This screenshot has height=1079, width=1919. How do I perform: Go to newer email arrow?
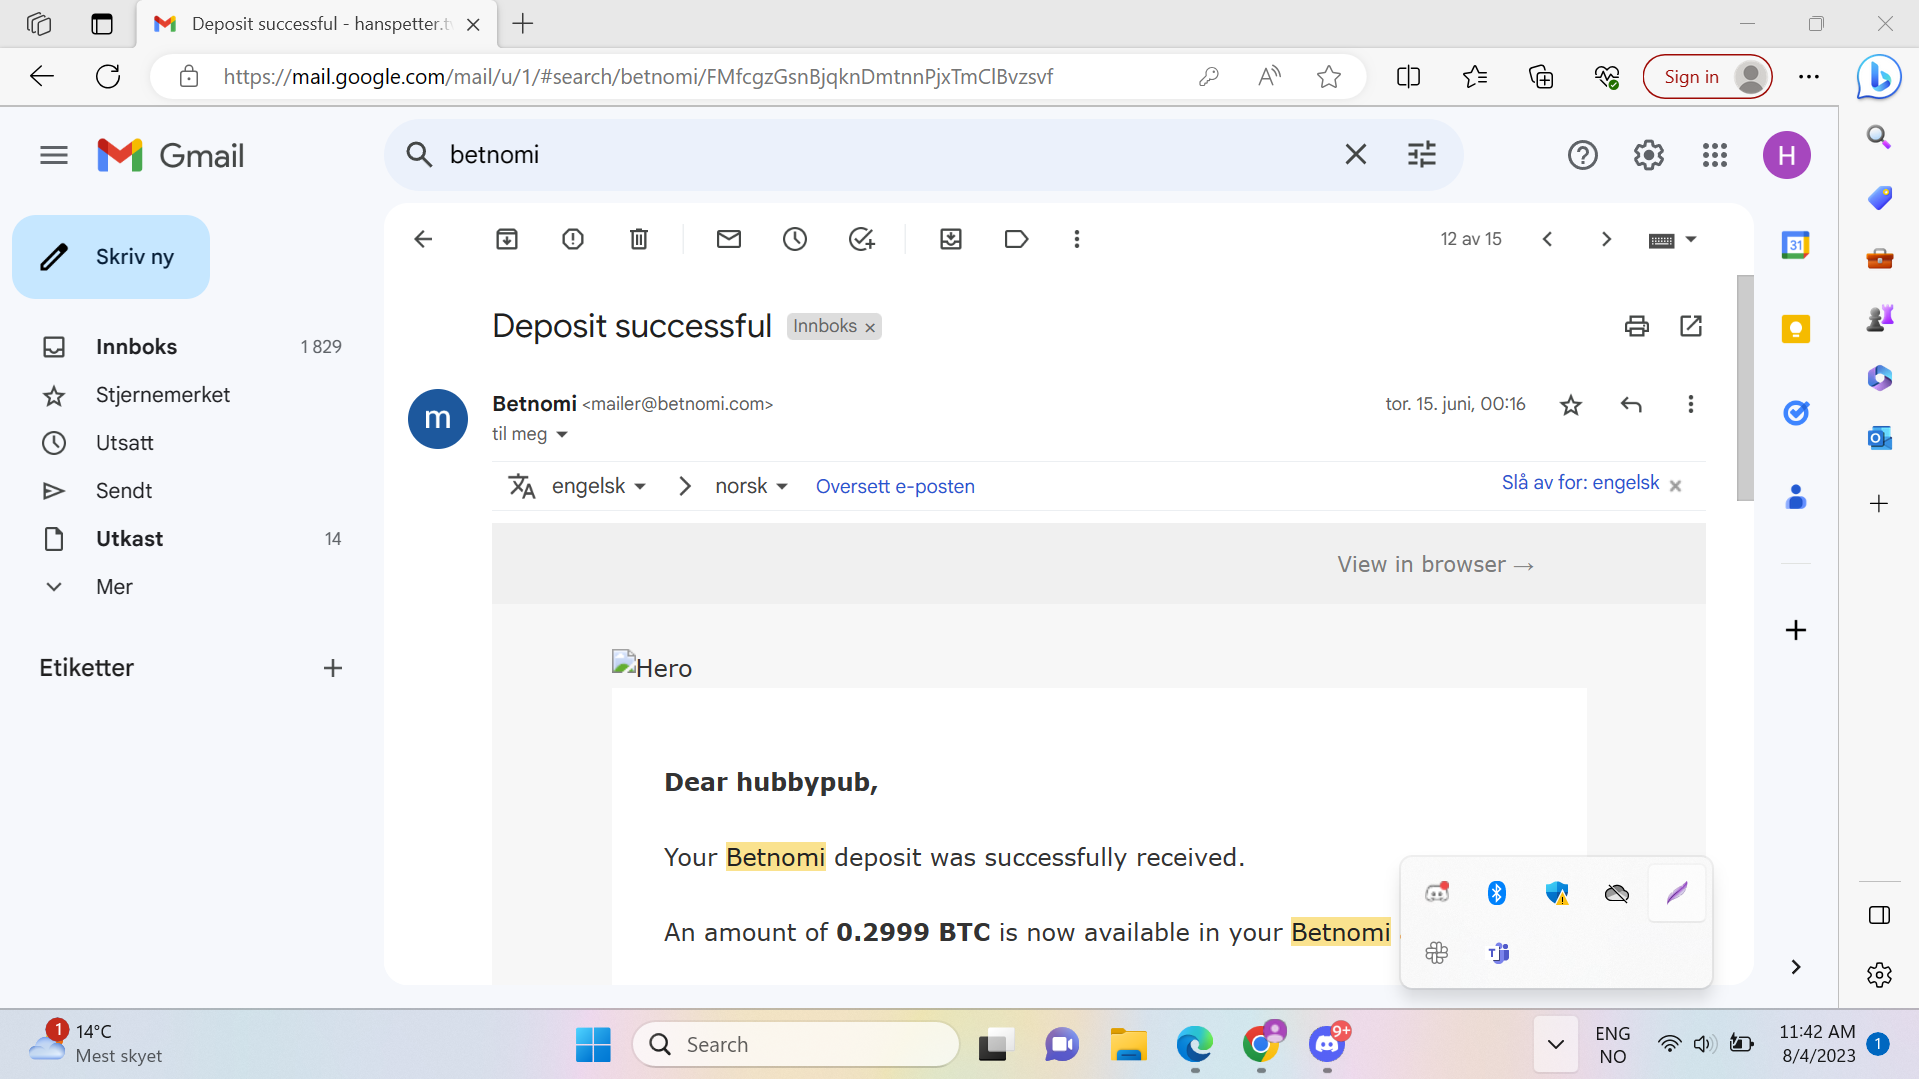tap(1548, 239)
